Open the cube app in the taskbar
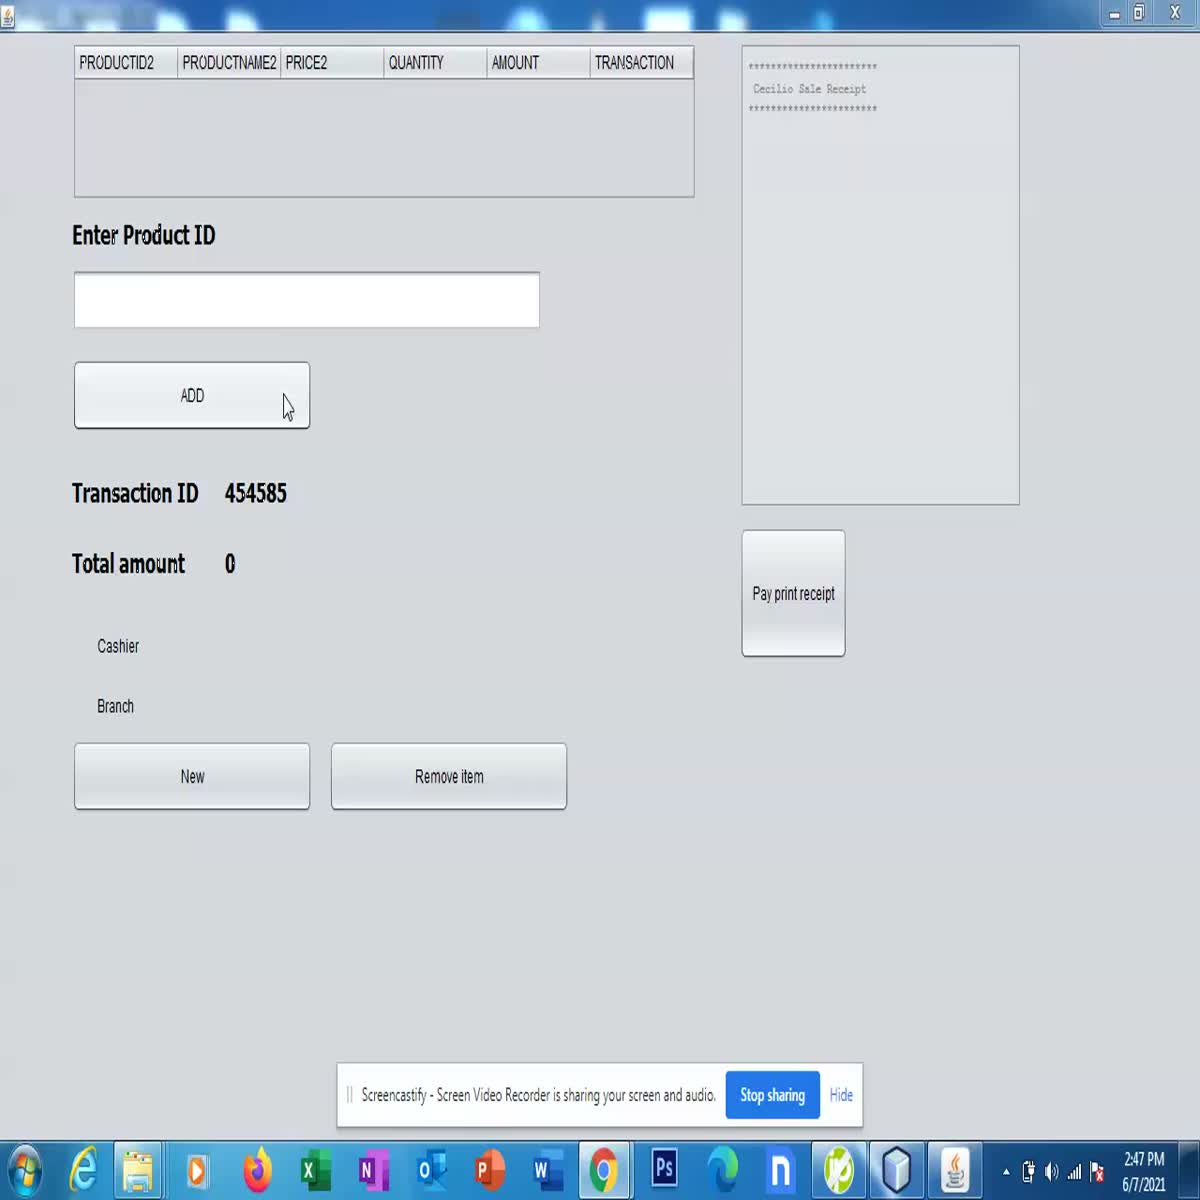The image size is (1200, 1200). click(896, 1170)
